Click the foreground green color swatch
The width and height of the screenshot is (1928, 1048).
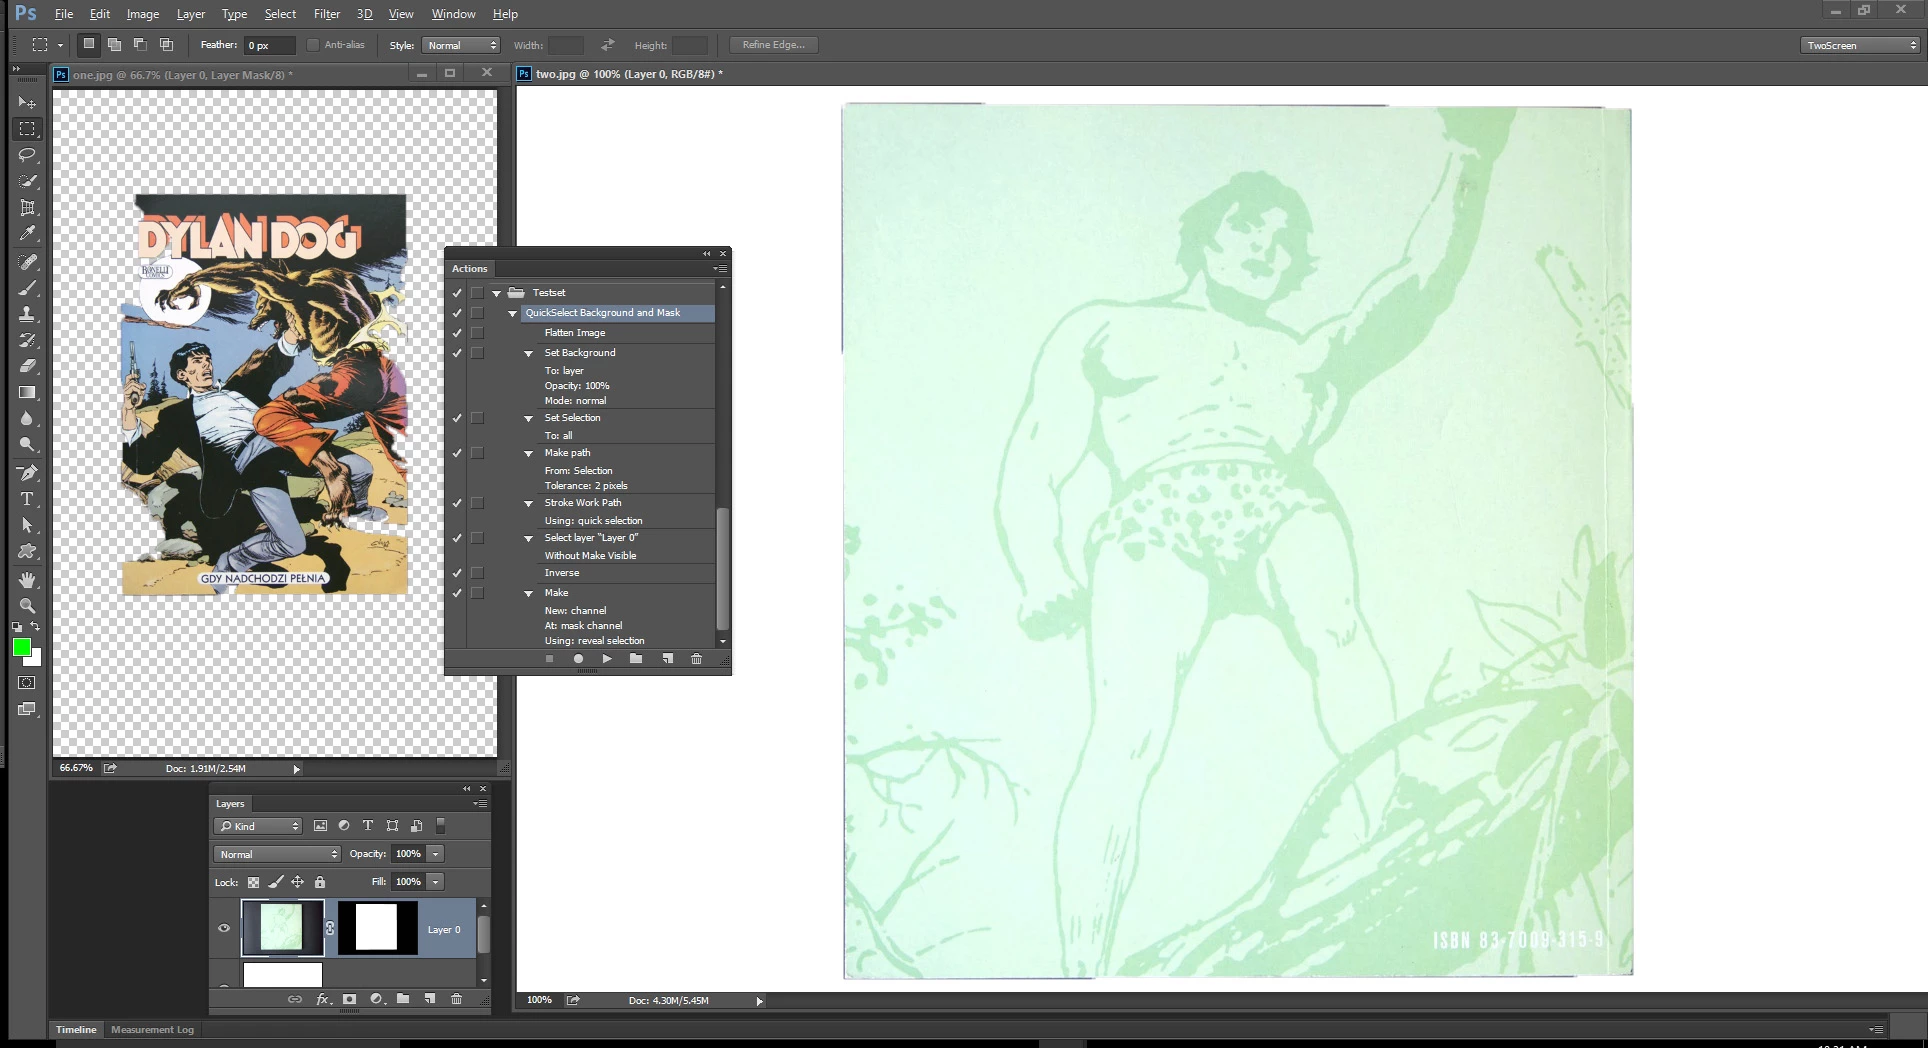click(21, 648)
